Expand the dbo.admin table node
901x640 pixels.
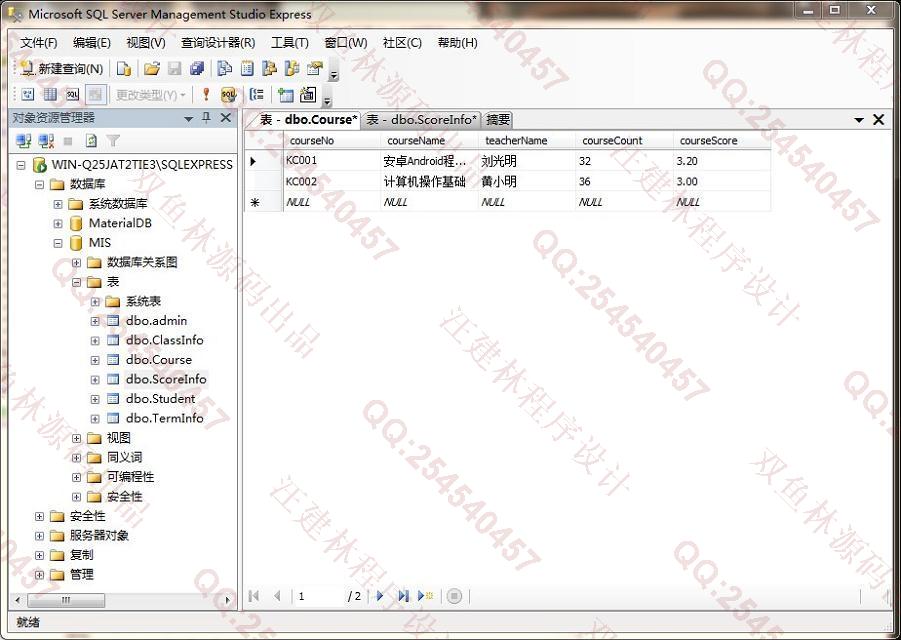point(95,321)
